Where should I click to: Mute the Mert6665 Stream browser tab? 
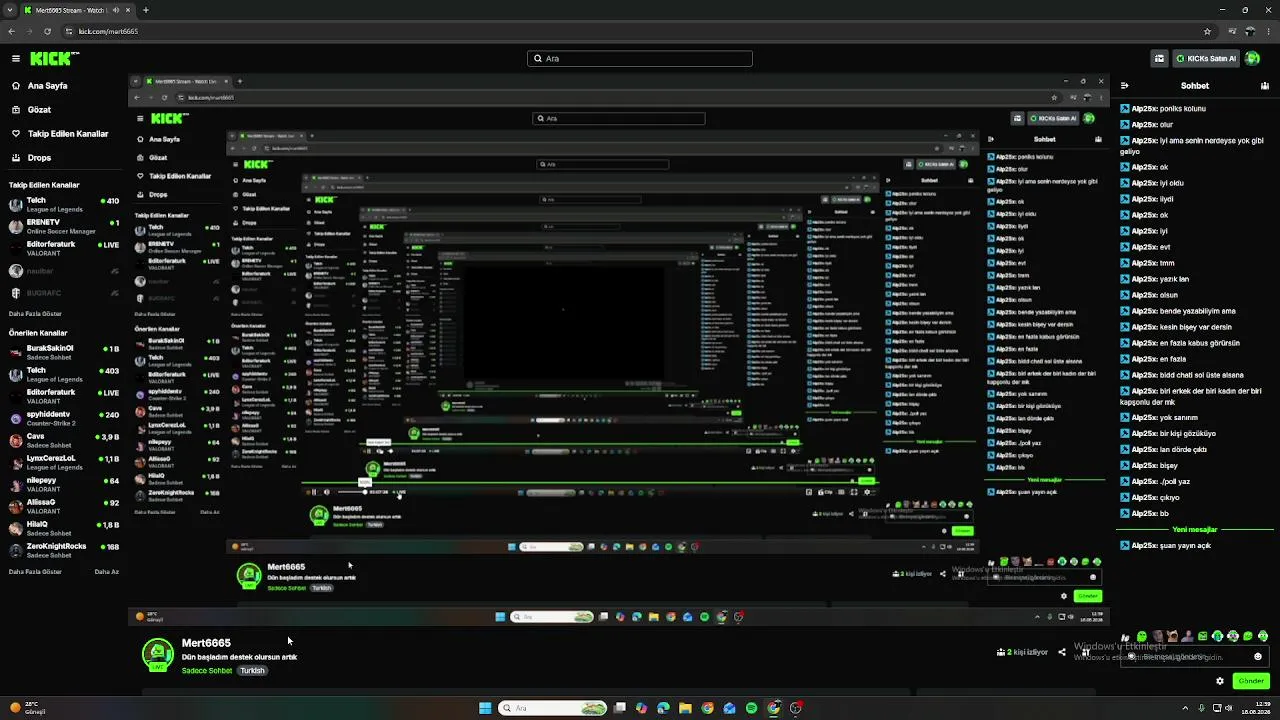coord(116,10)
